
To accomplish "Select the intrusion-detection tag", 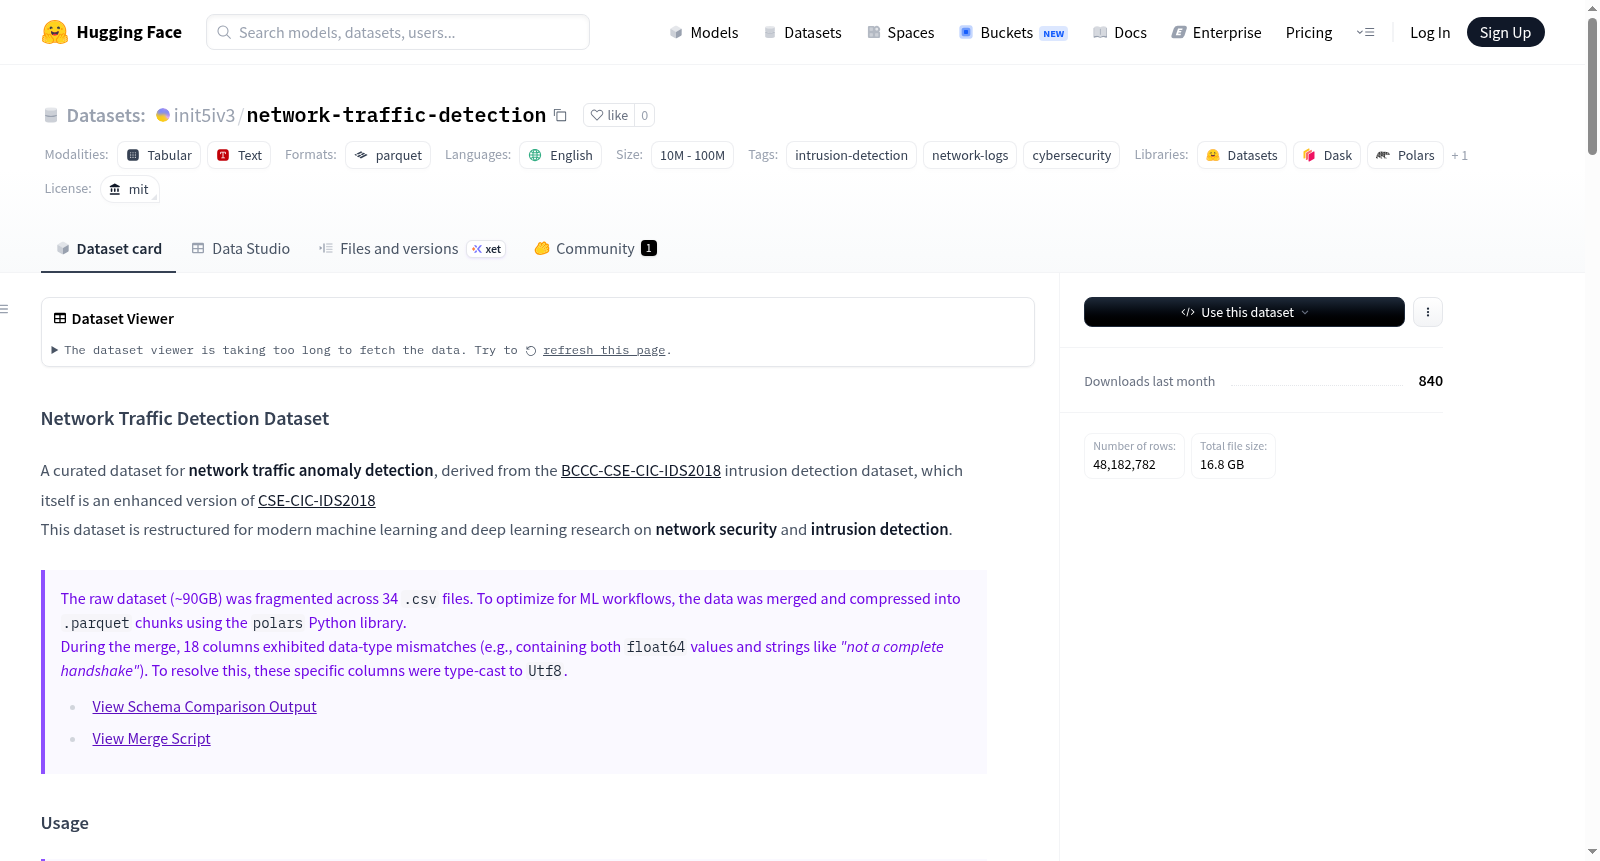I will point(851,155).
